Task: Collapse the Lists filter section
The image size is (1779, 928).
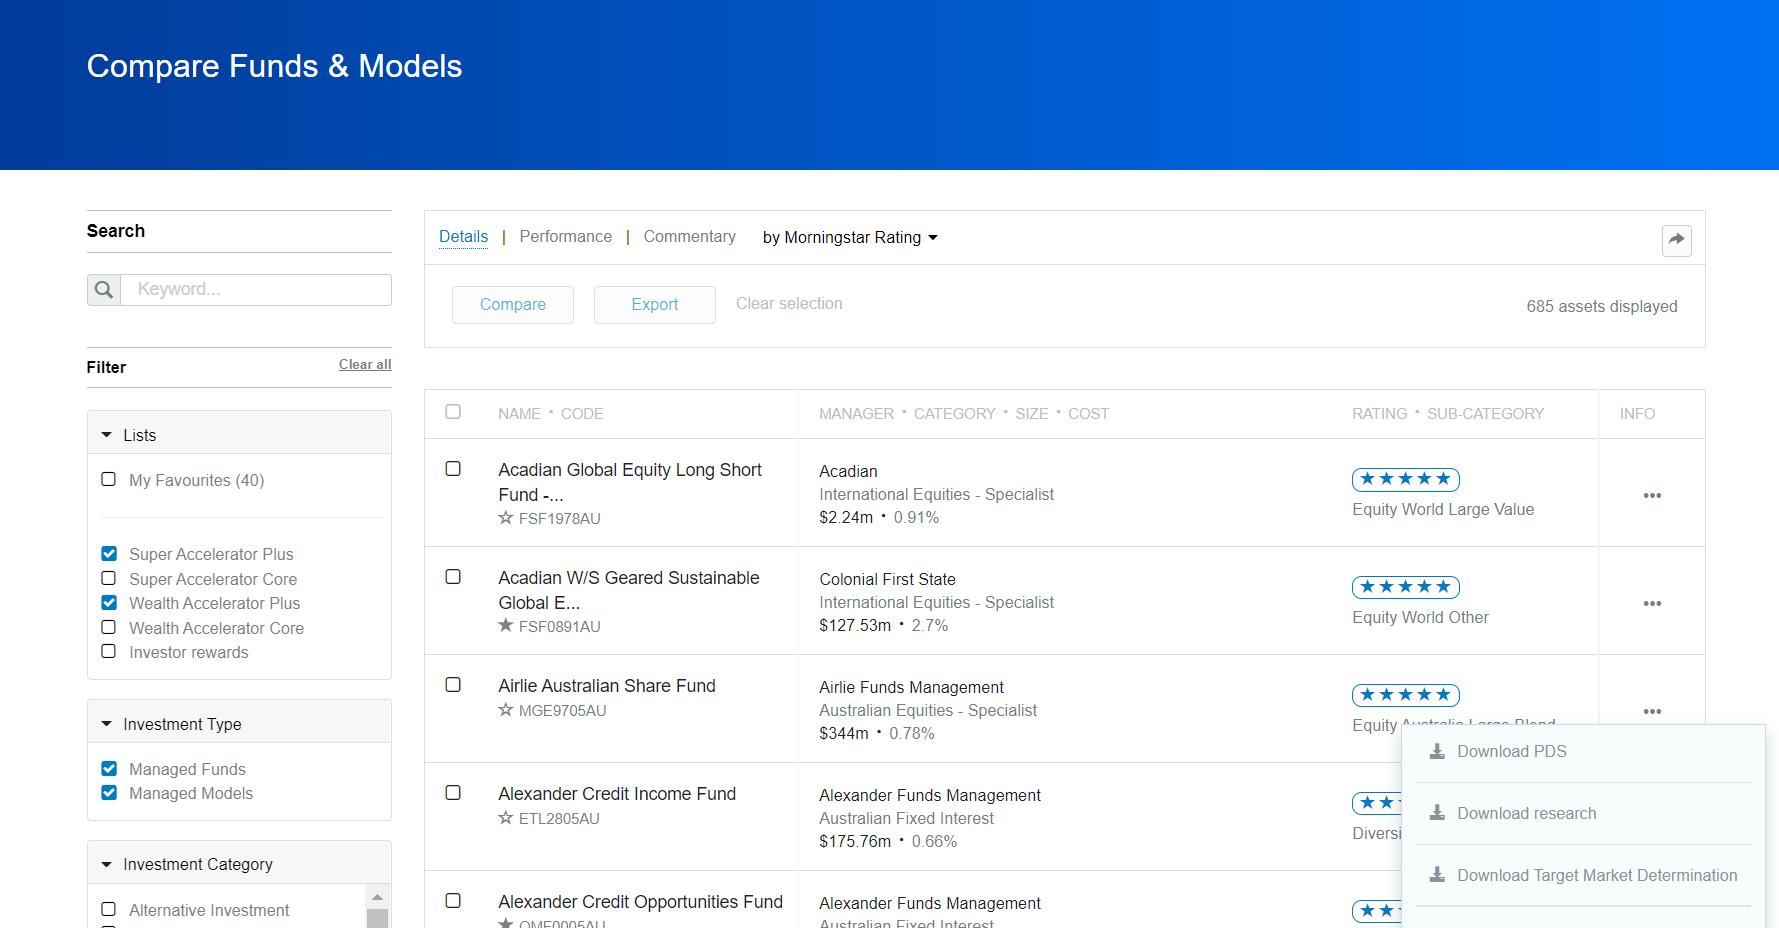Action: point(107,435)
